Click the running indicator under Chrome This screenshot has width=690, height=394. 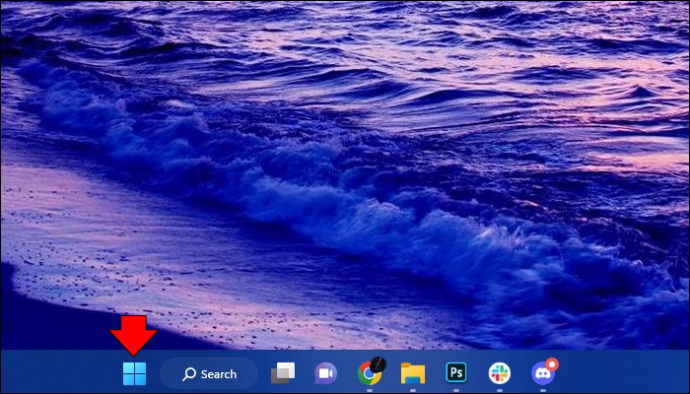pos(369,390)
